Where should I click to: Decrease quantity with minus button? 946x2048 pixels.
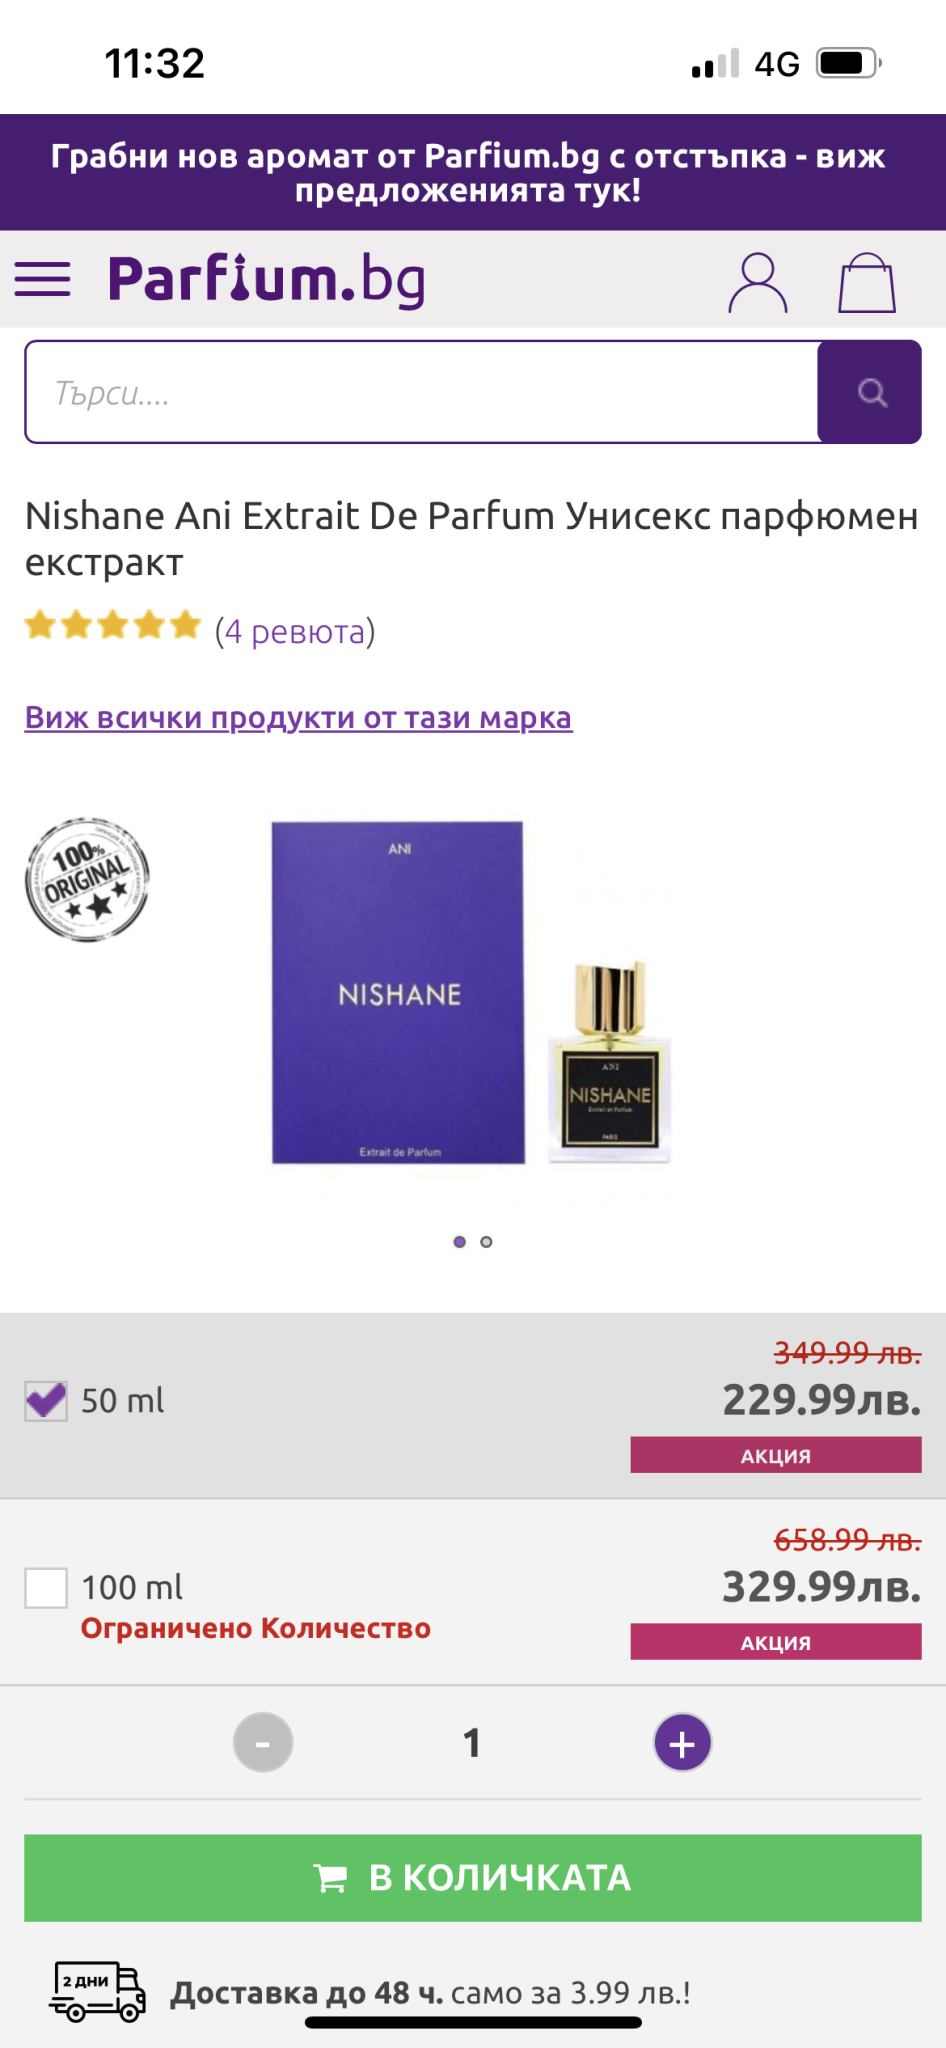[x=263, y=1743]
